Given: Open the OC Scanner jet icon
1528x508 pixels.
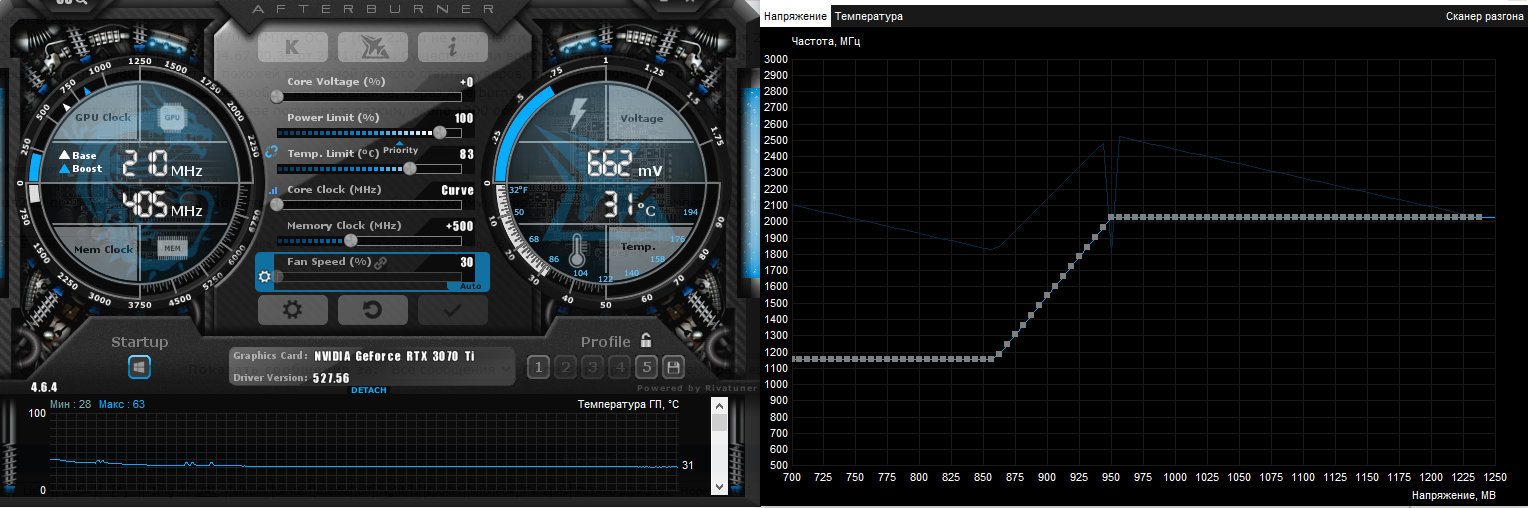Looking at the screenshot, I should pyautogui.click(x=372, y=46).
